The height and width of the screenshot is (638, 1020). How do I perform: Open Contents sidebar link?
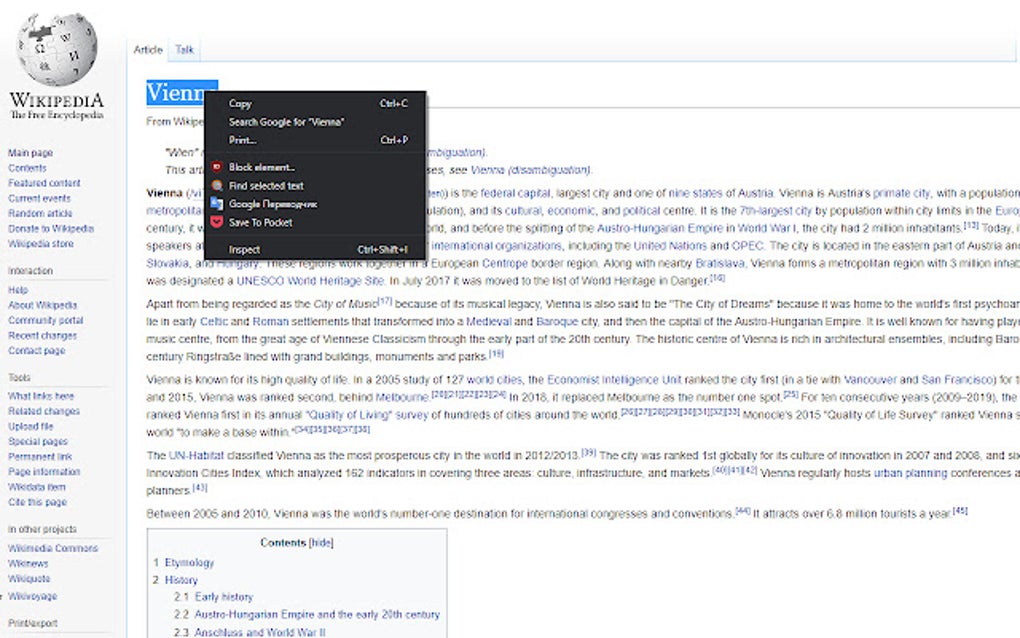27,168
